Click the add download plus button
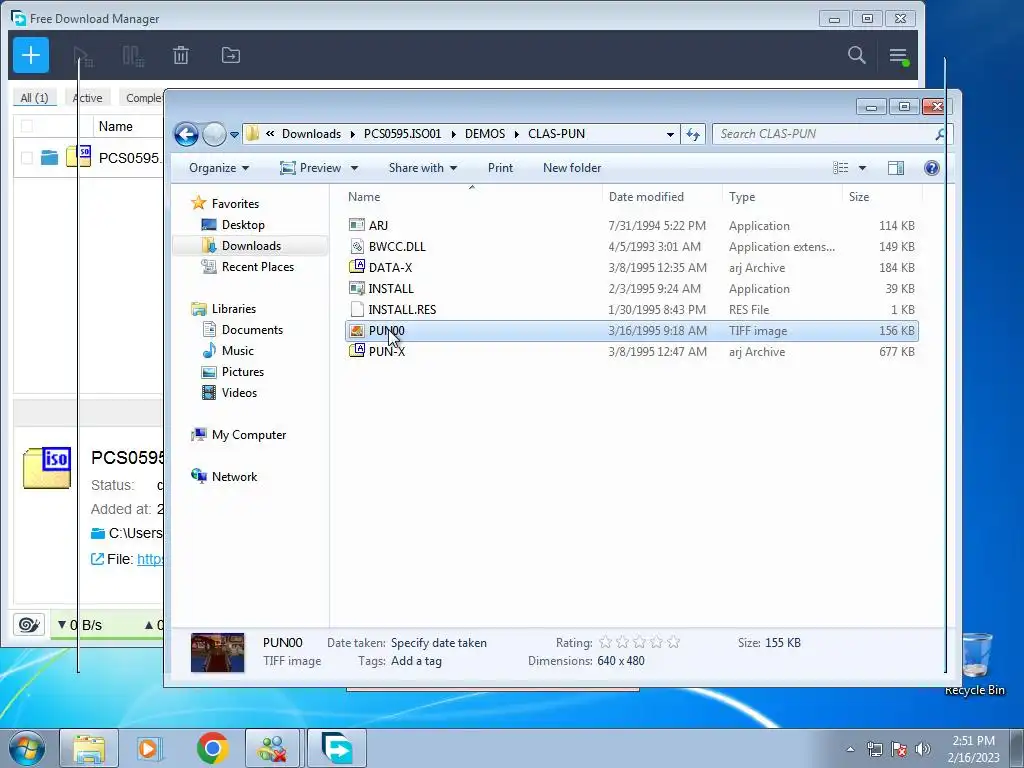1024x768 pixels. [x=31, y=56]
